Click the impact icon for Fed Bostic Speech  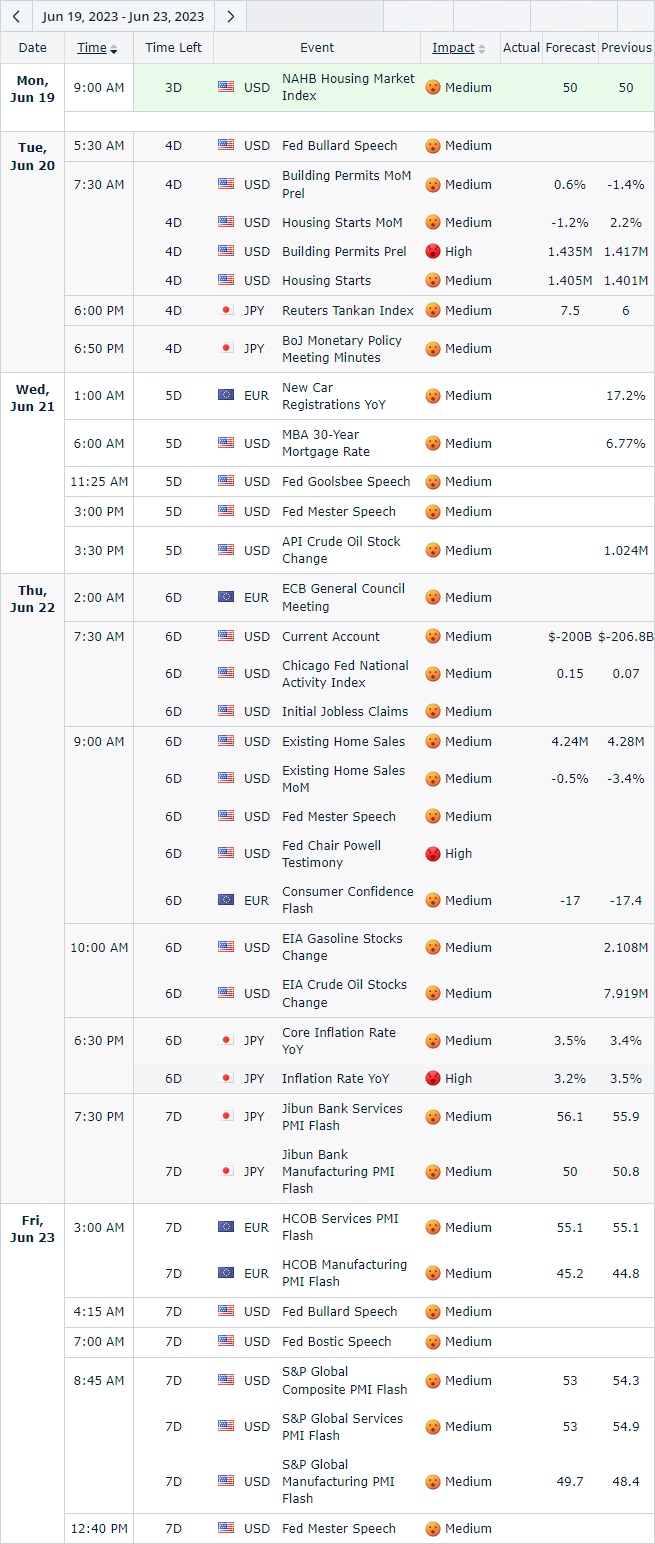point(433,1342)
